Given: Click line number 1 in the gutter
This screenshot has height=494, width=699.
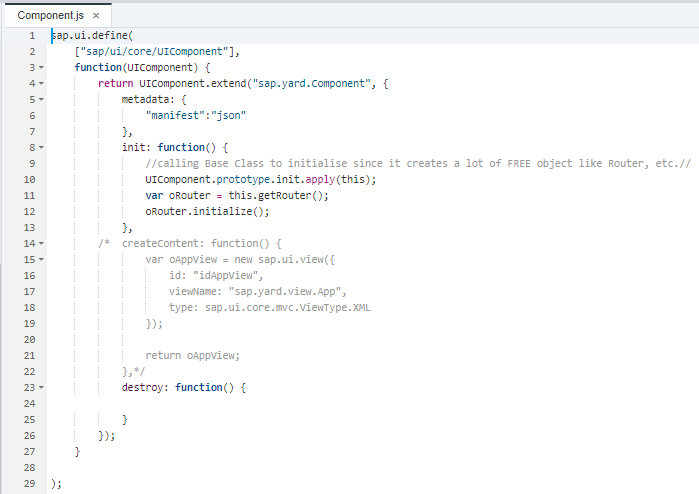Looking at the screenshot, I should (32, 36).
